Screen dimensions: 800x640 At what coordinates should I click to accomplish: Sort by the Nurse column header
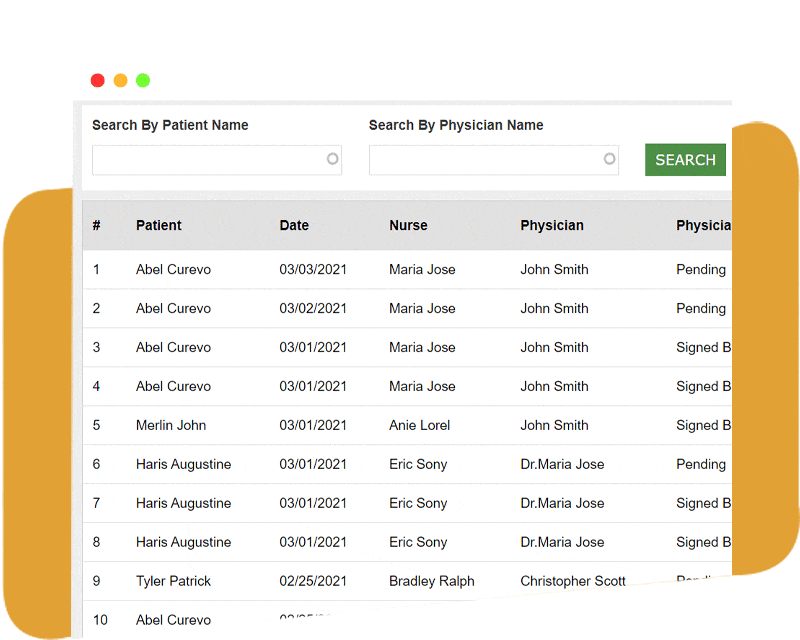[408, 225]
